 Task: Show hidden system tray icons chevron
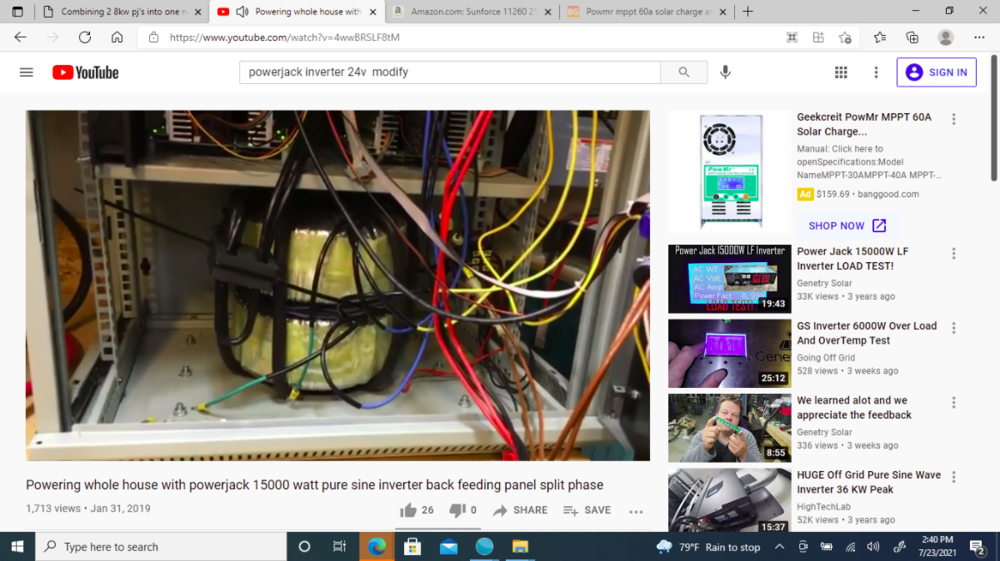(x=779, y=546)
